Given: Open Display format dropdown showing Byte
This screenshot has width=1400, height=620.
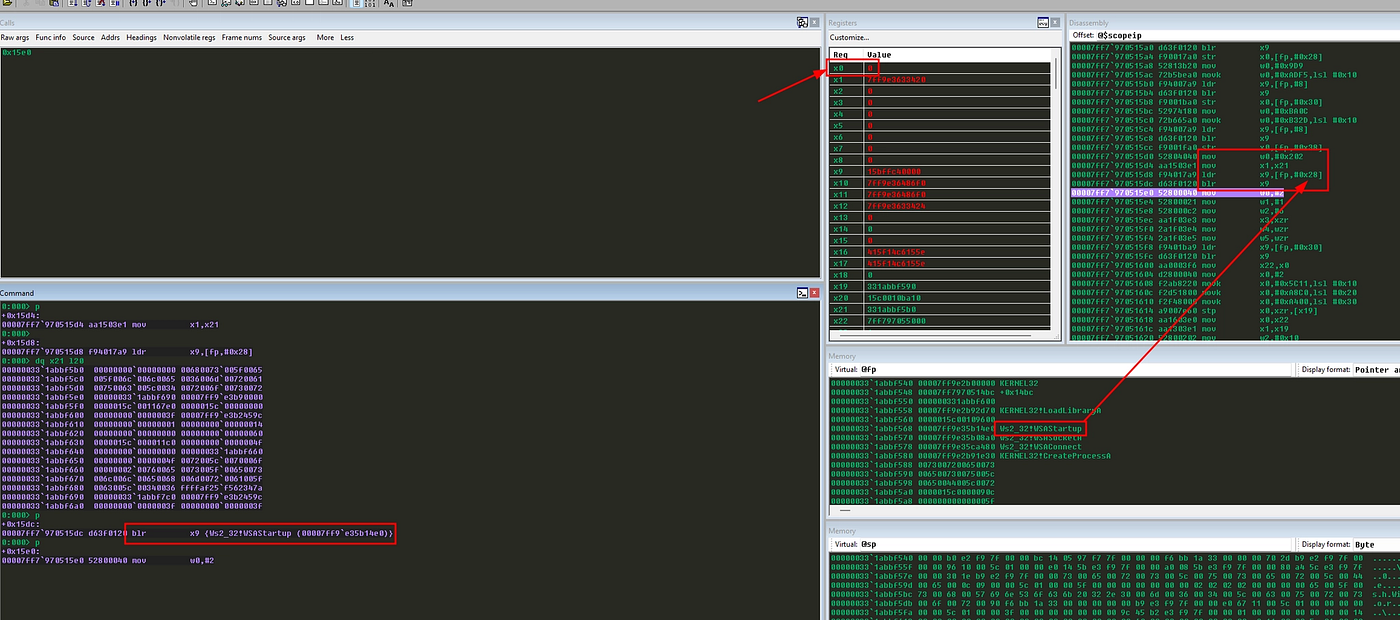Looking at the screenshot, I should (1376, 545).
